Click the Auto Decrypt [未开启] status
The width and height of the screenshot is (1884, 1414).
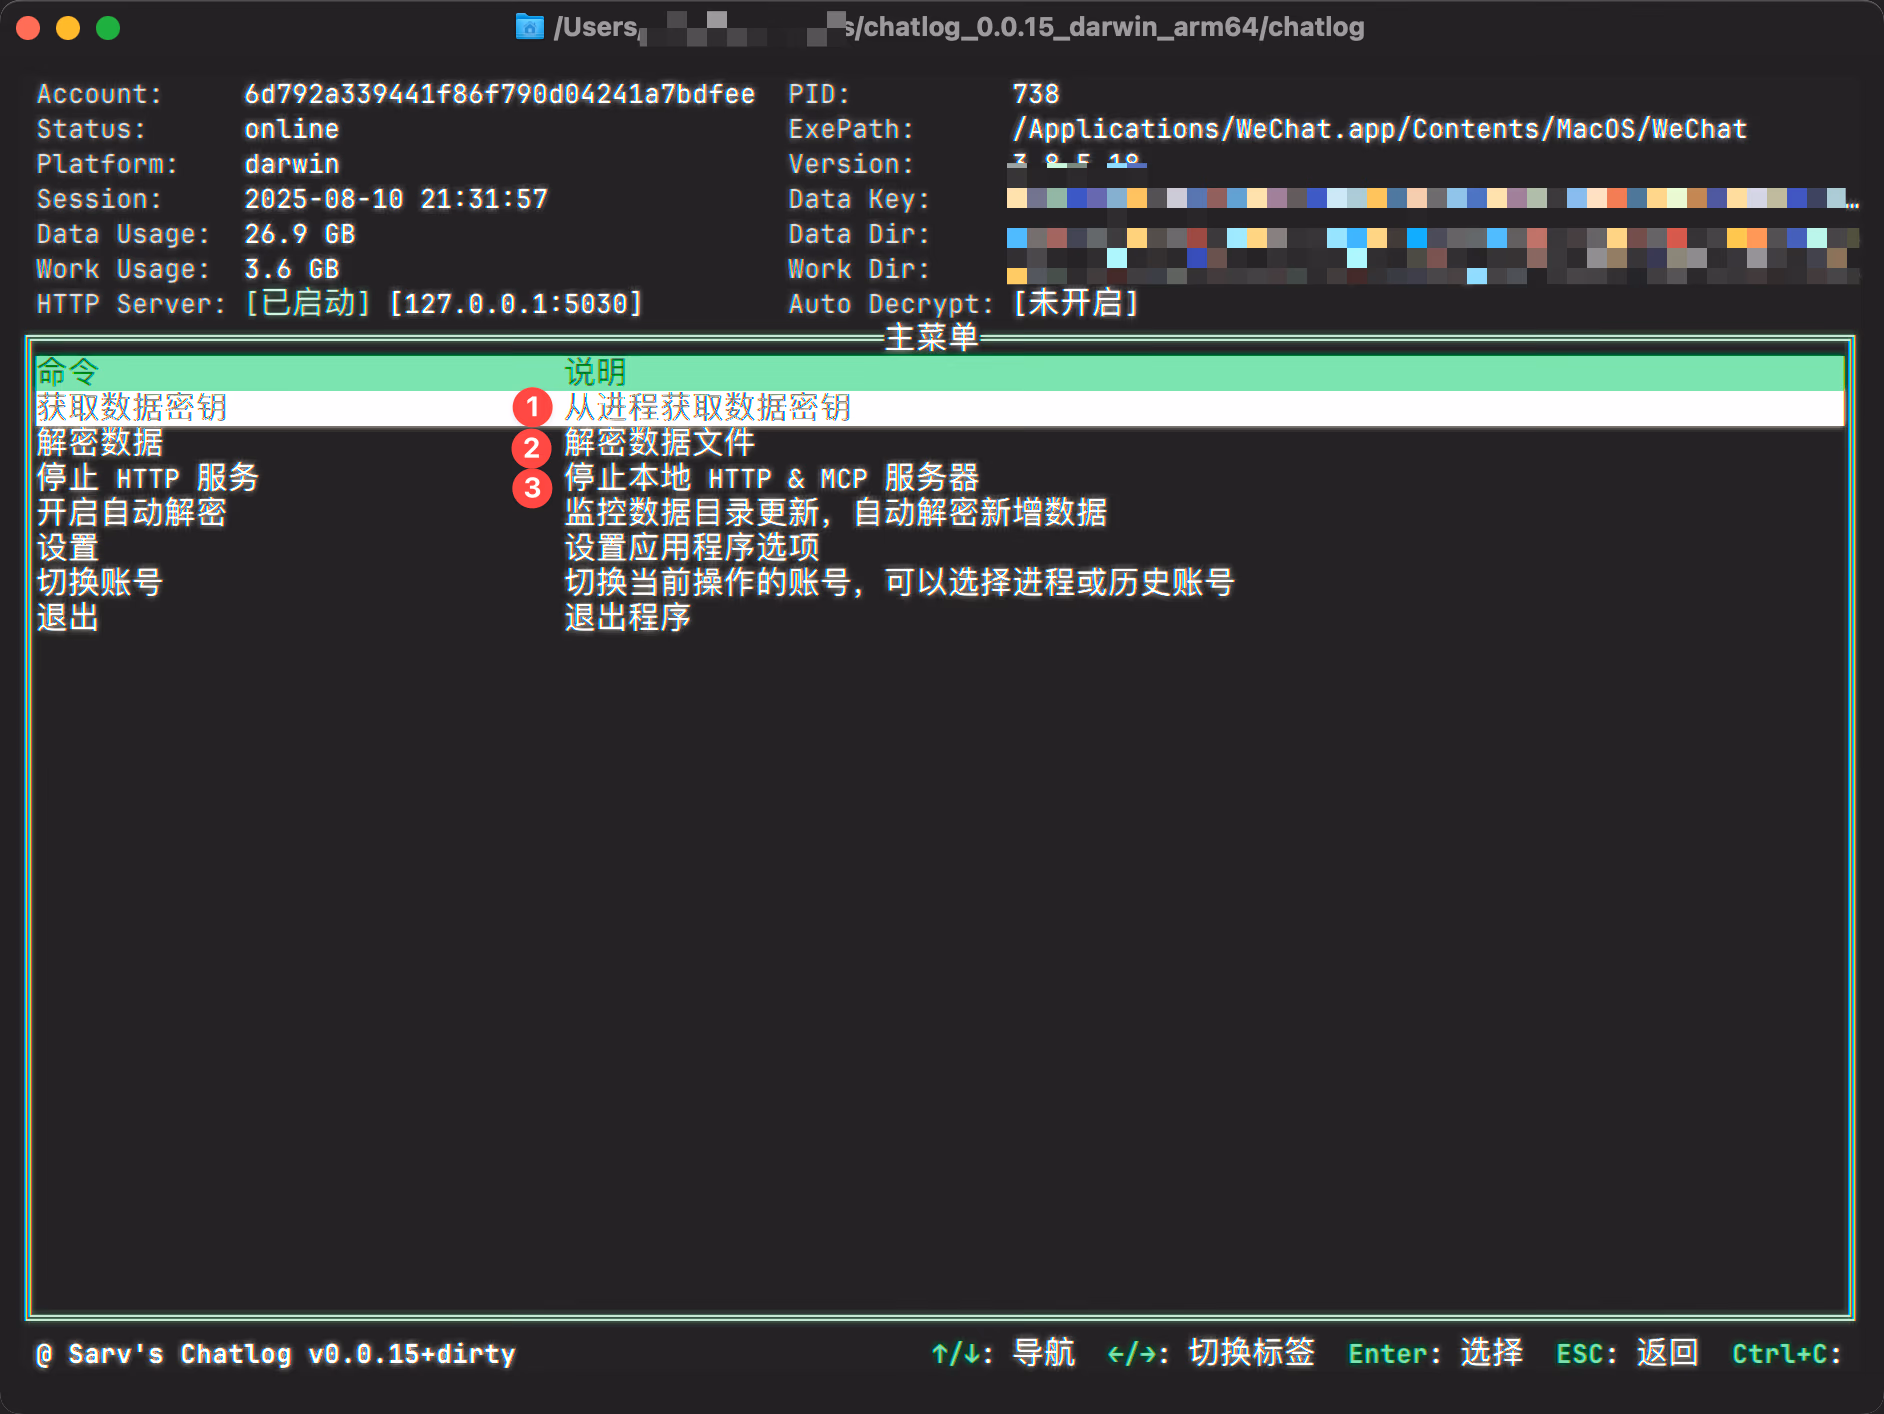[x=1076, y=303]
